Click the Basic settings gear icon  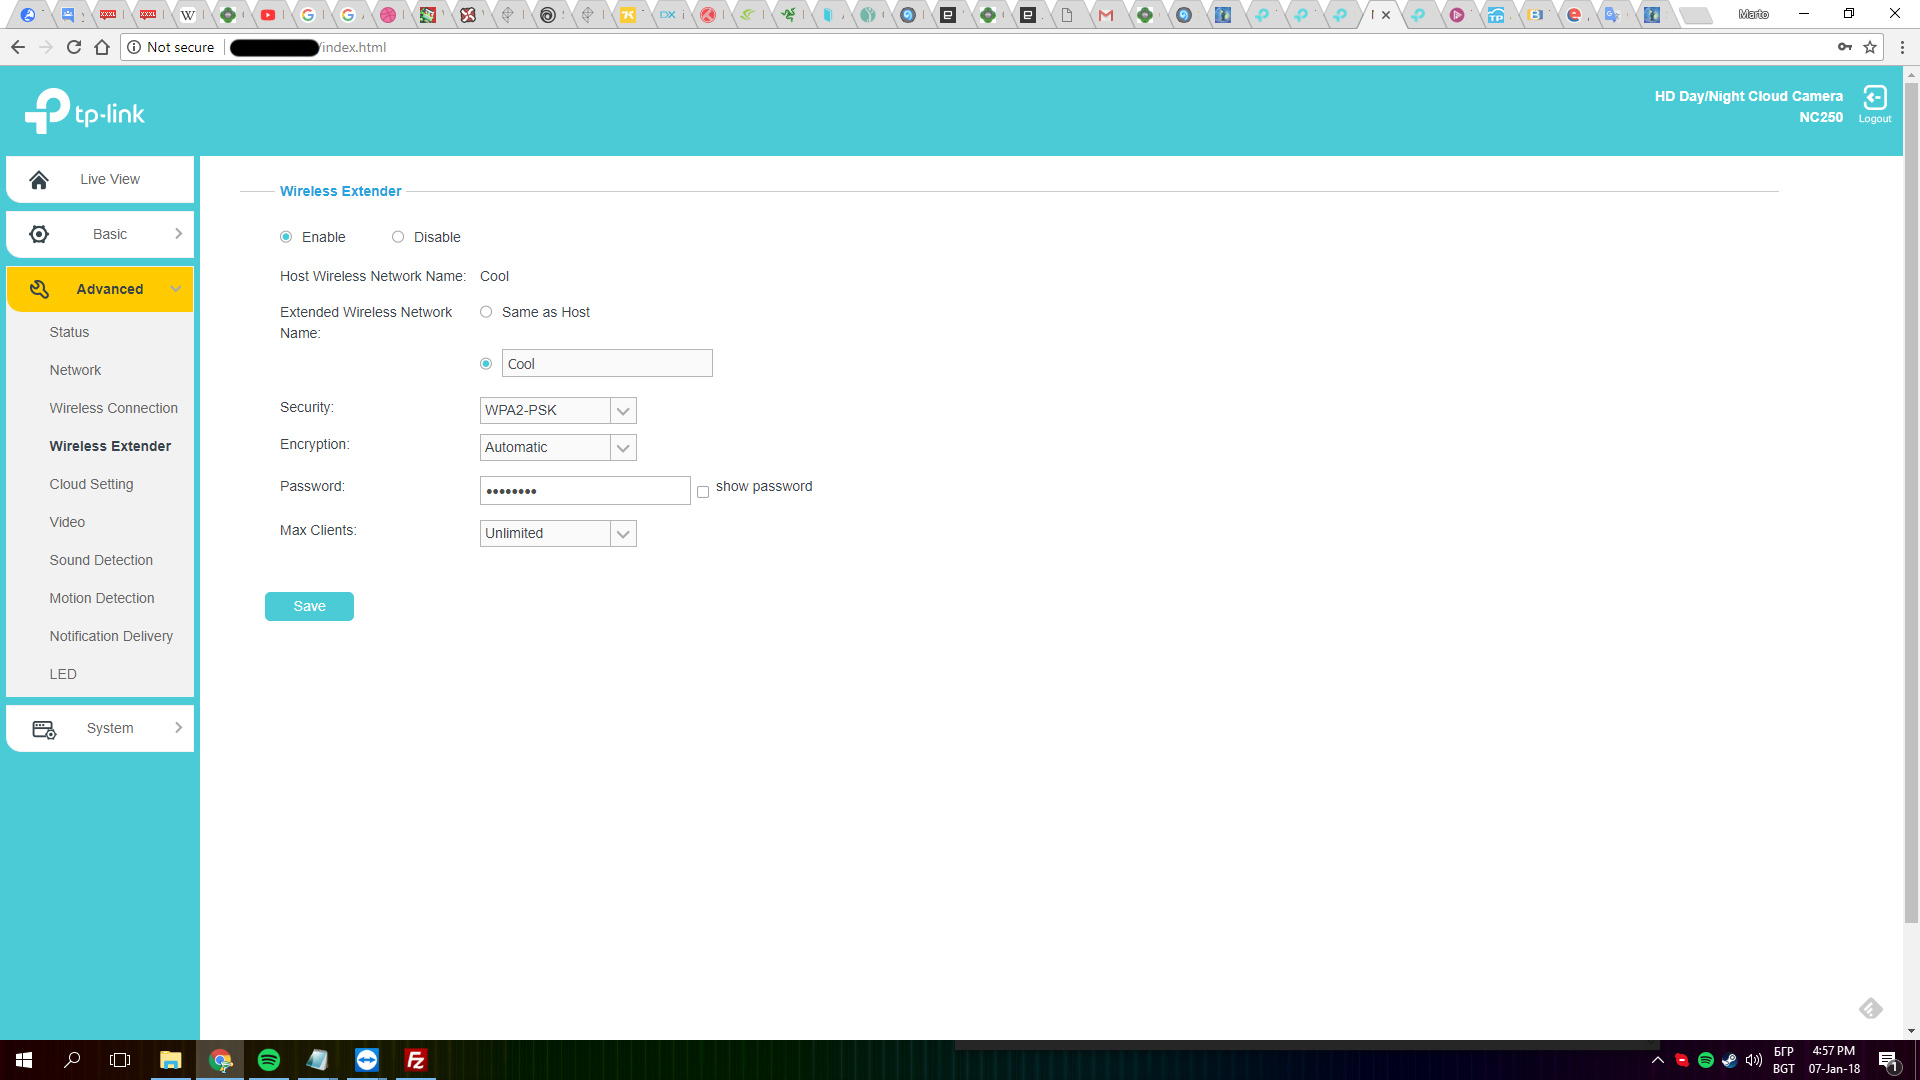[39, 234]
